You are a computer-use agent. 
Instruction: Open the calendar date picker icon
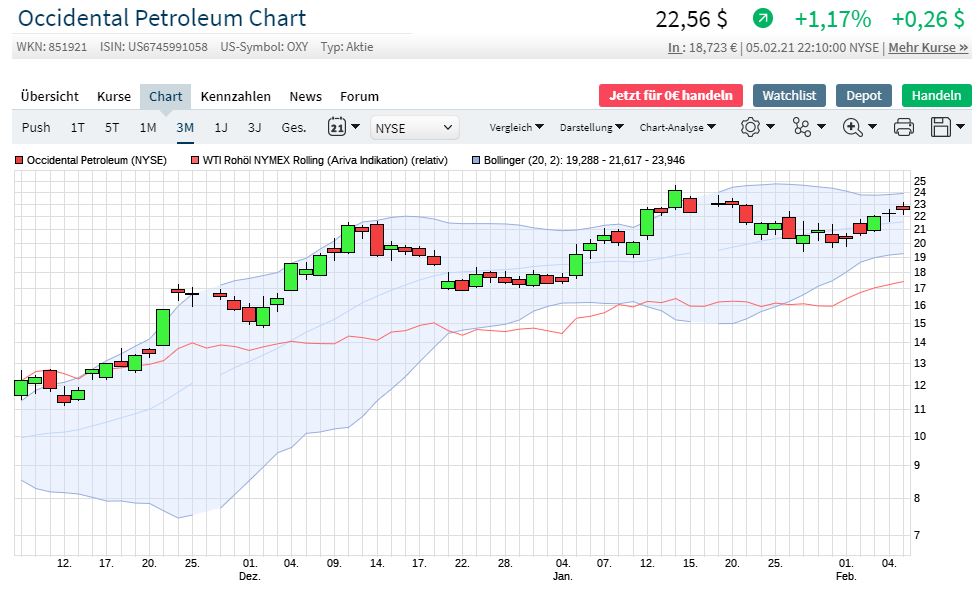click(x=336, y=127)
